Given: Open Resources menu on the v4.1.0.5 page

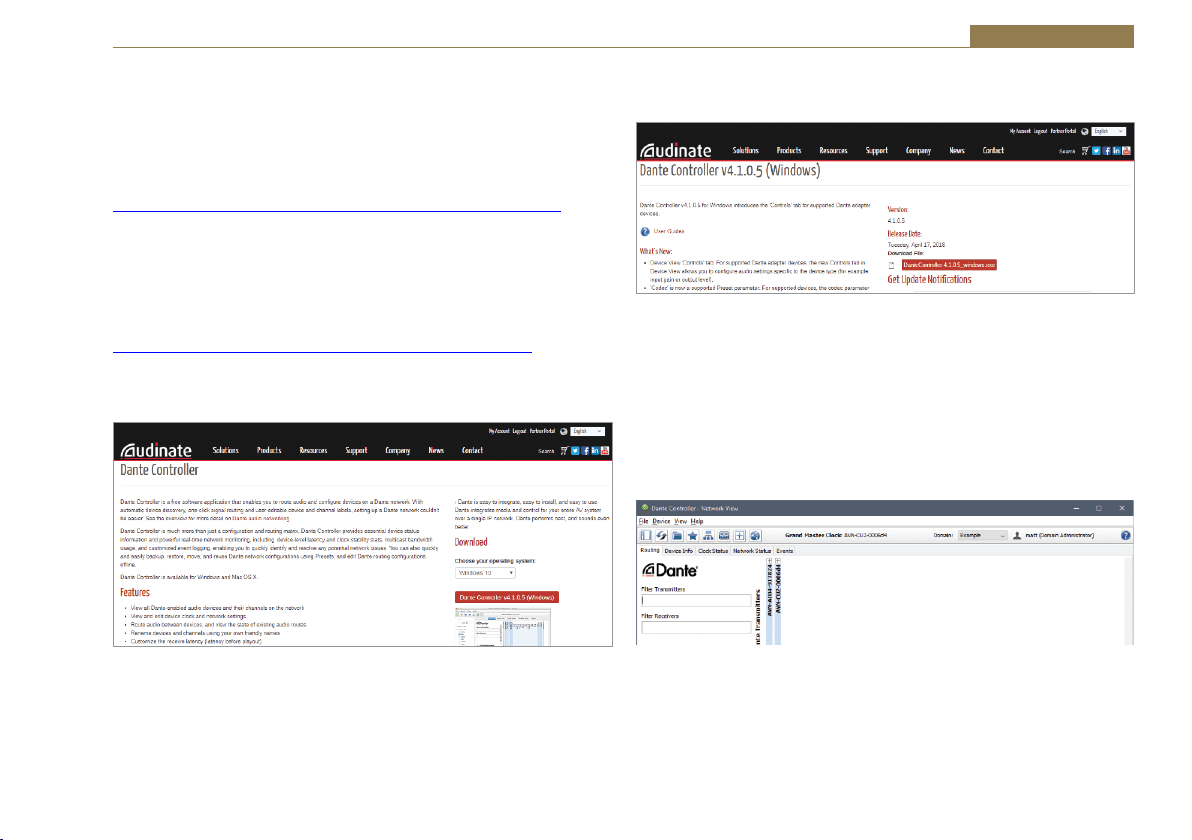Looking at the screenshot, I should click(833, 151).
